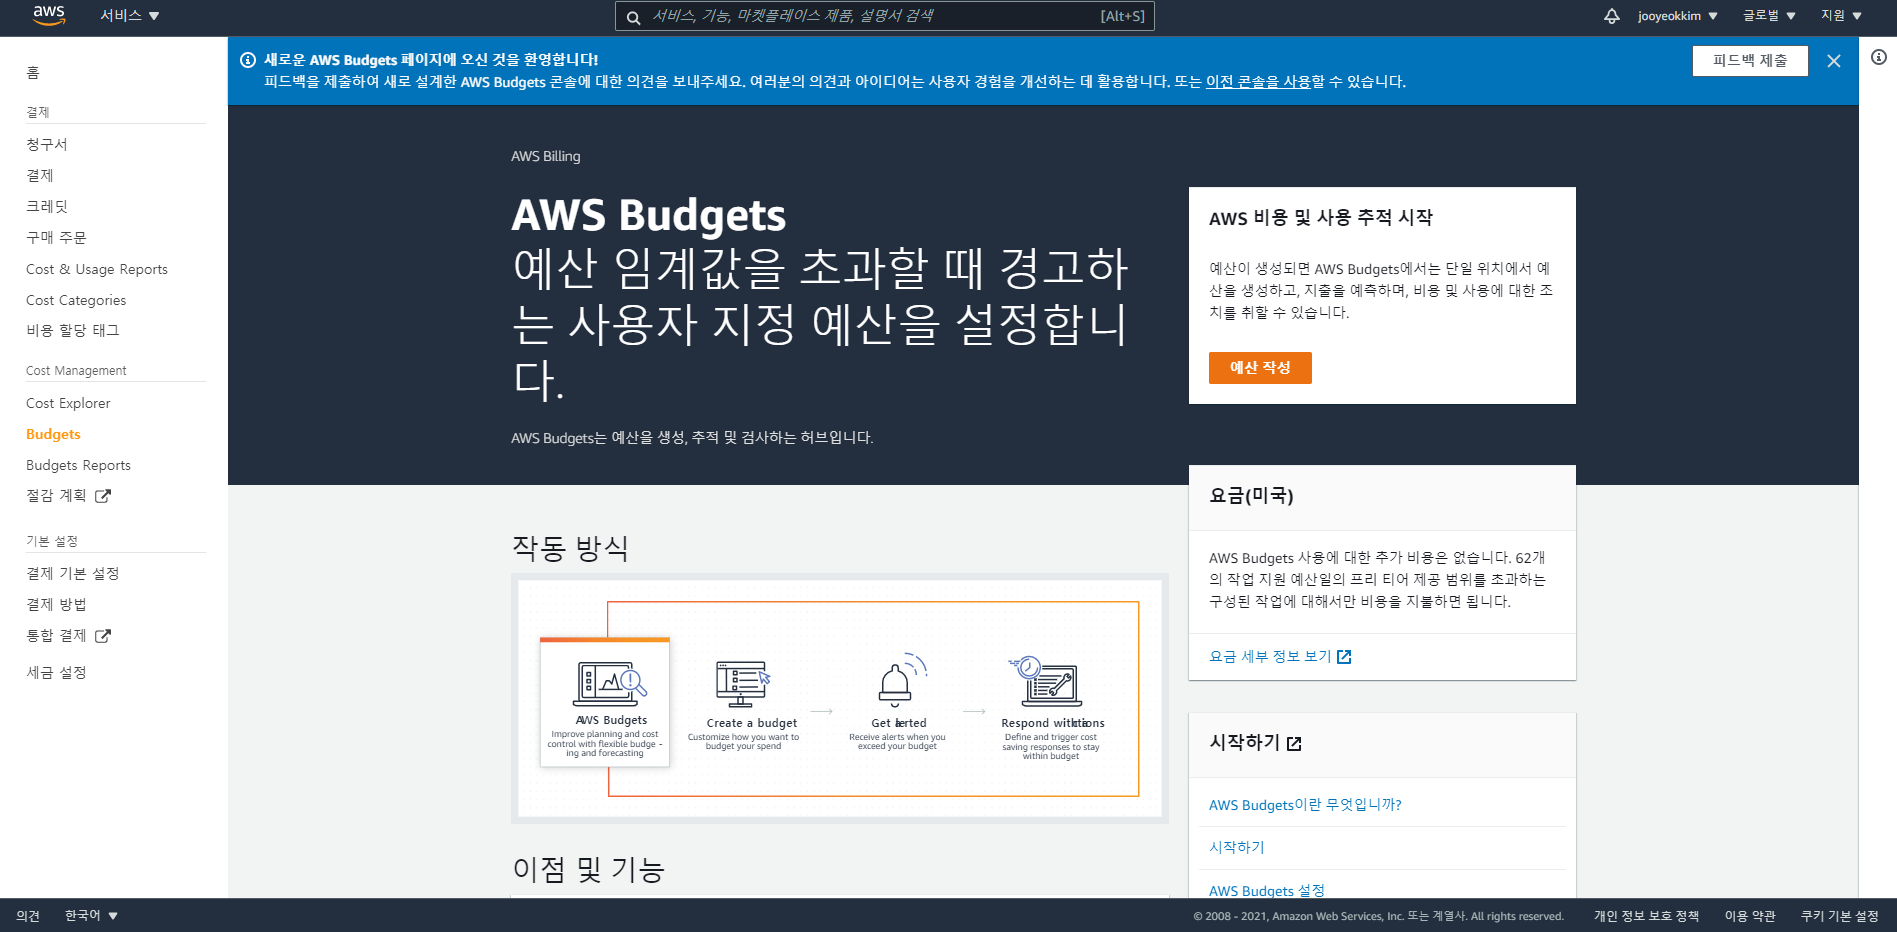Open 비용 할당 태그 in sidebar
This screenshot has height=932, width=1897.
[72, 331]
